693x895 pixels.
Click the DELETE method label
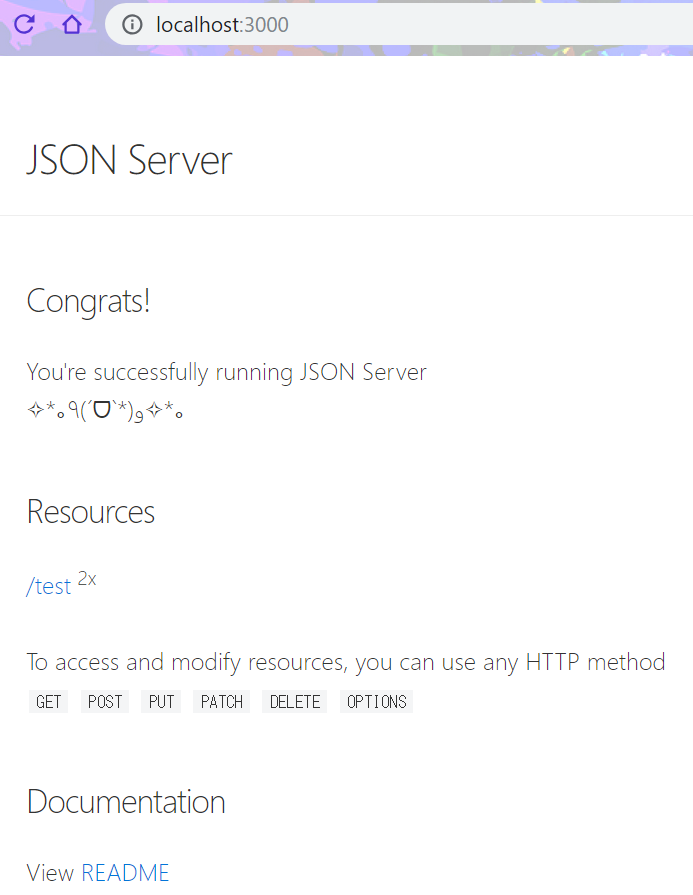click(x=295, y=702)
